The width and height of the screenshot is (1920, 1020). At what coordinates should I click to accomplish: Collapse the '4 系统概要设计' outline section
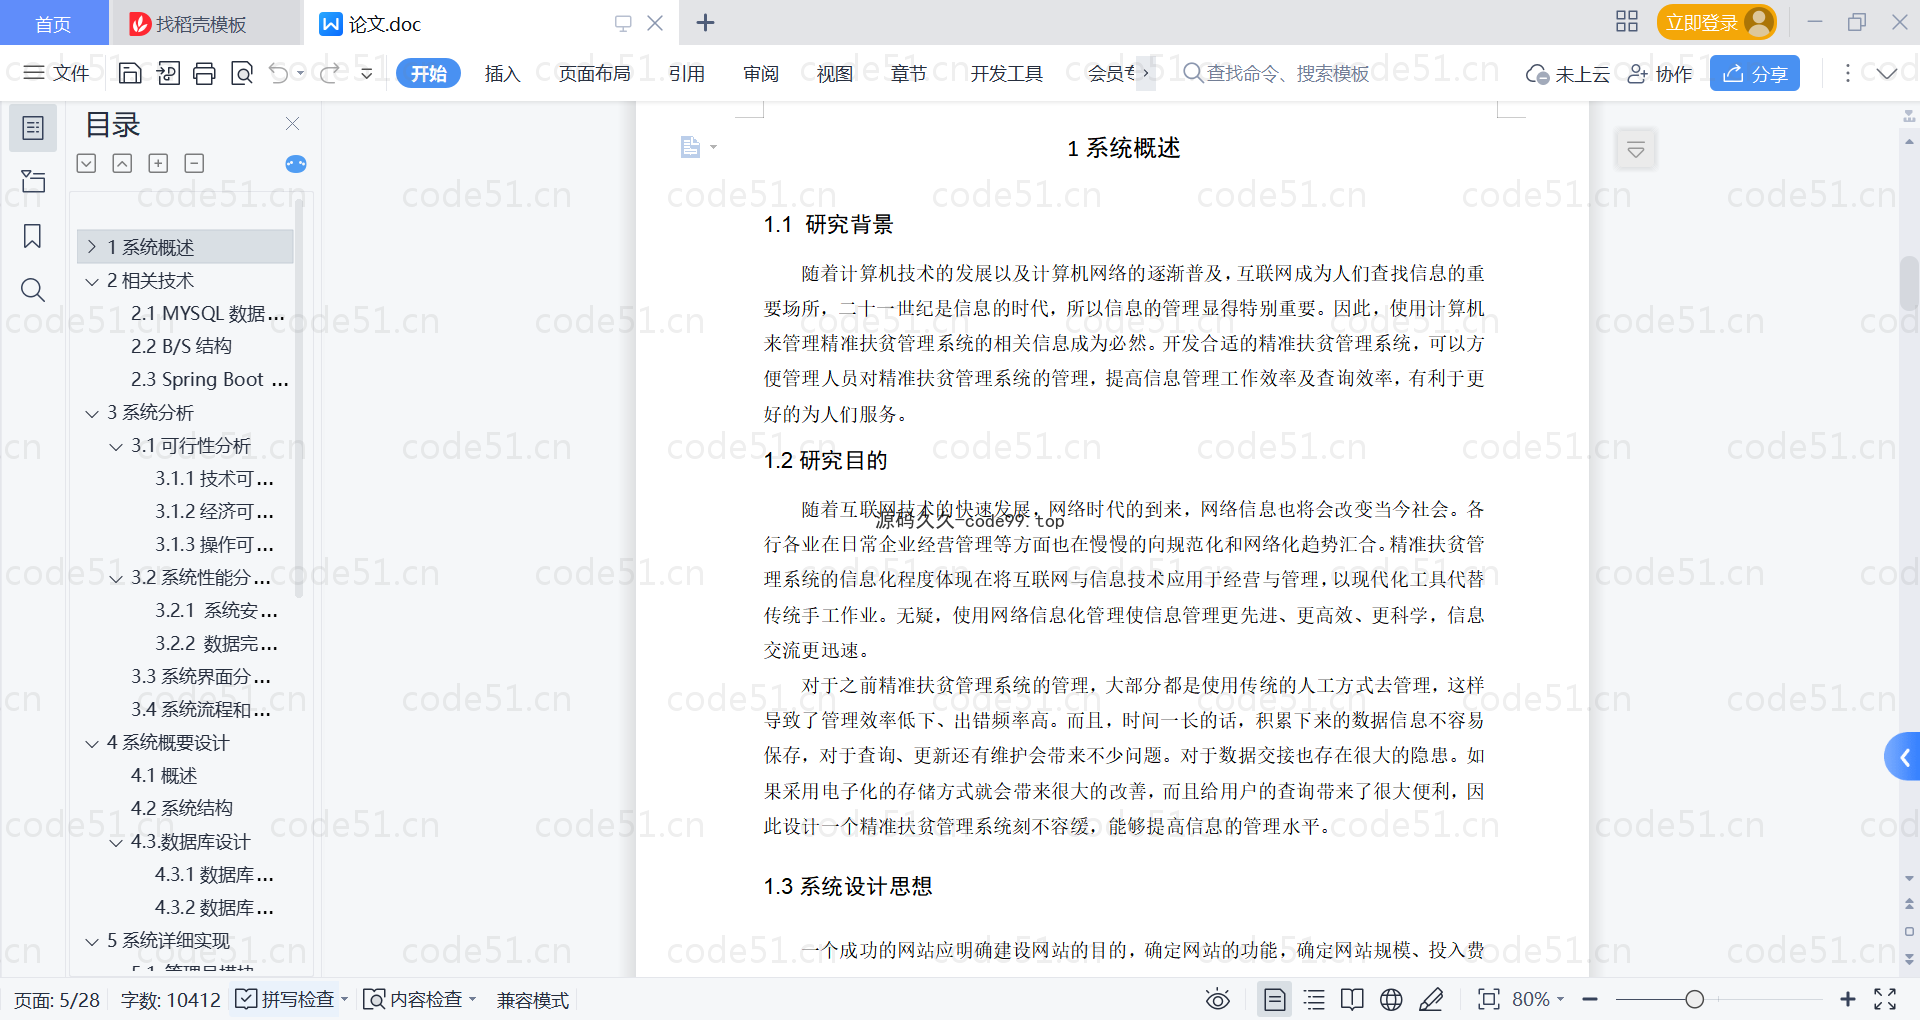(92, 743)
